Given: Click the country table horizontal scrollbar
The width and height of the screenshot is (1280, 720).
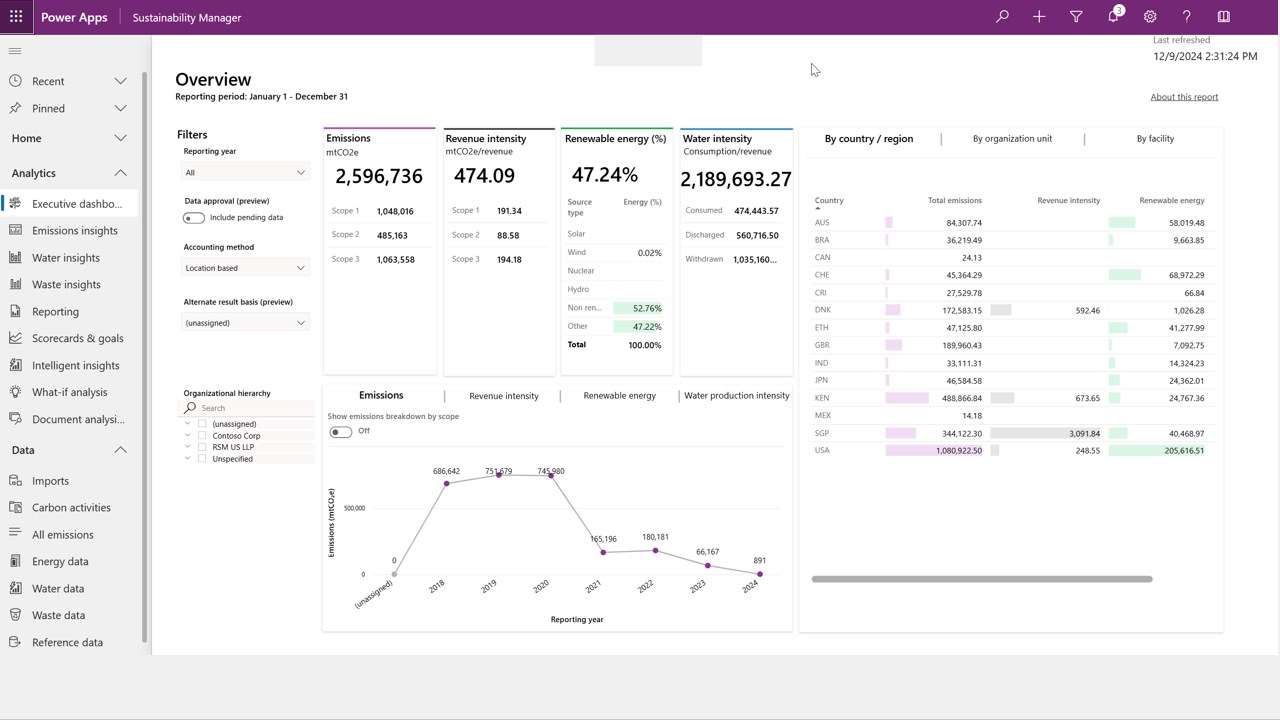Looking at the screenshot, I should pyautogui.click(x=982, y=579).
